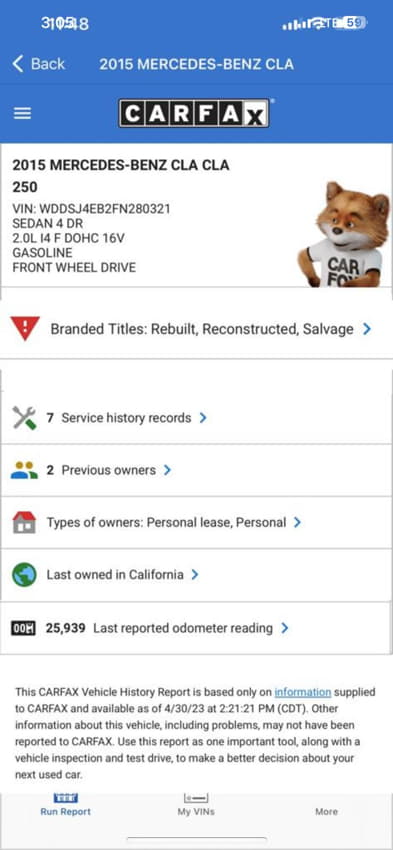Expand Last reported odometer reading chevron

pos(285,628)
